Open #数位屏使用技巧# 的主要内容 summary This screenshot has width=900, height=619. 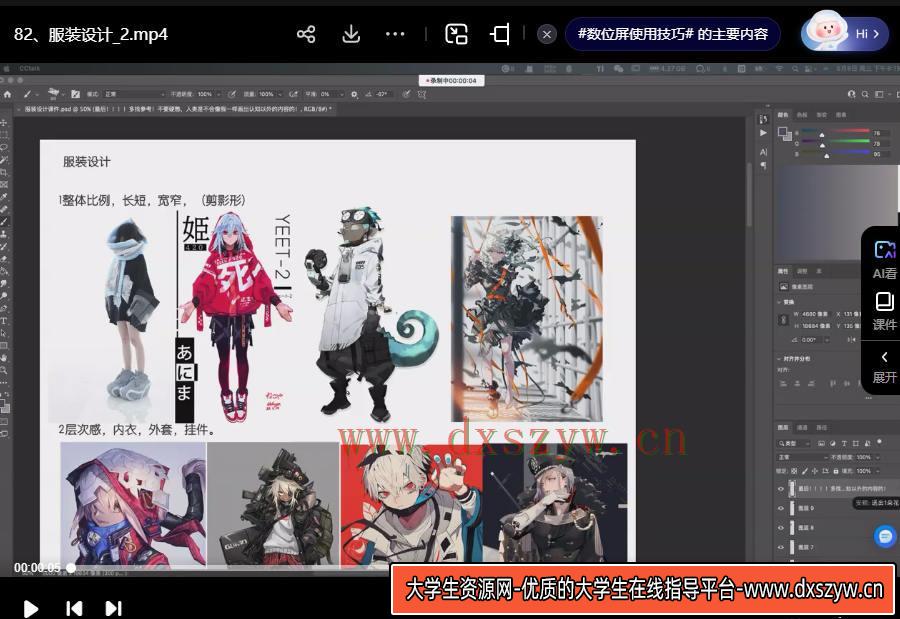coord(673,34)
